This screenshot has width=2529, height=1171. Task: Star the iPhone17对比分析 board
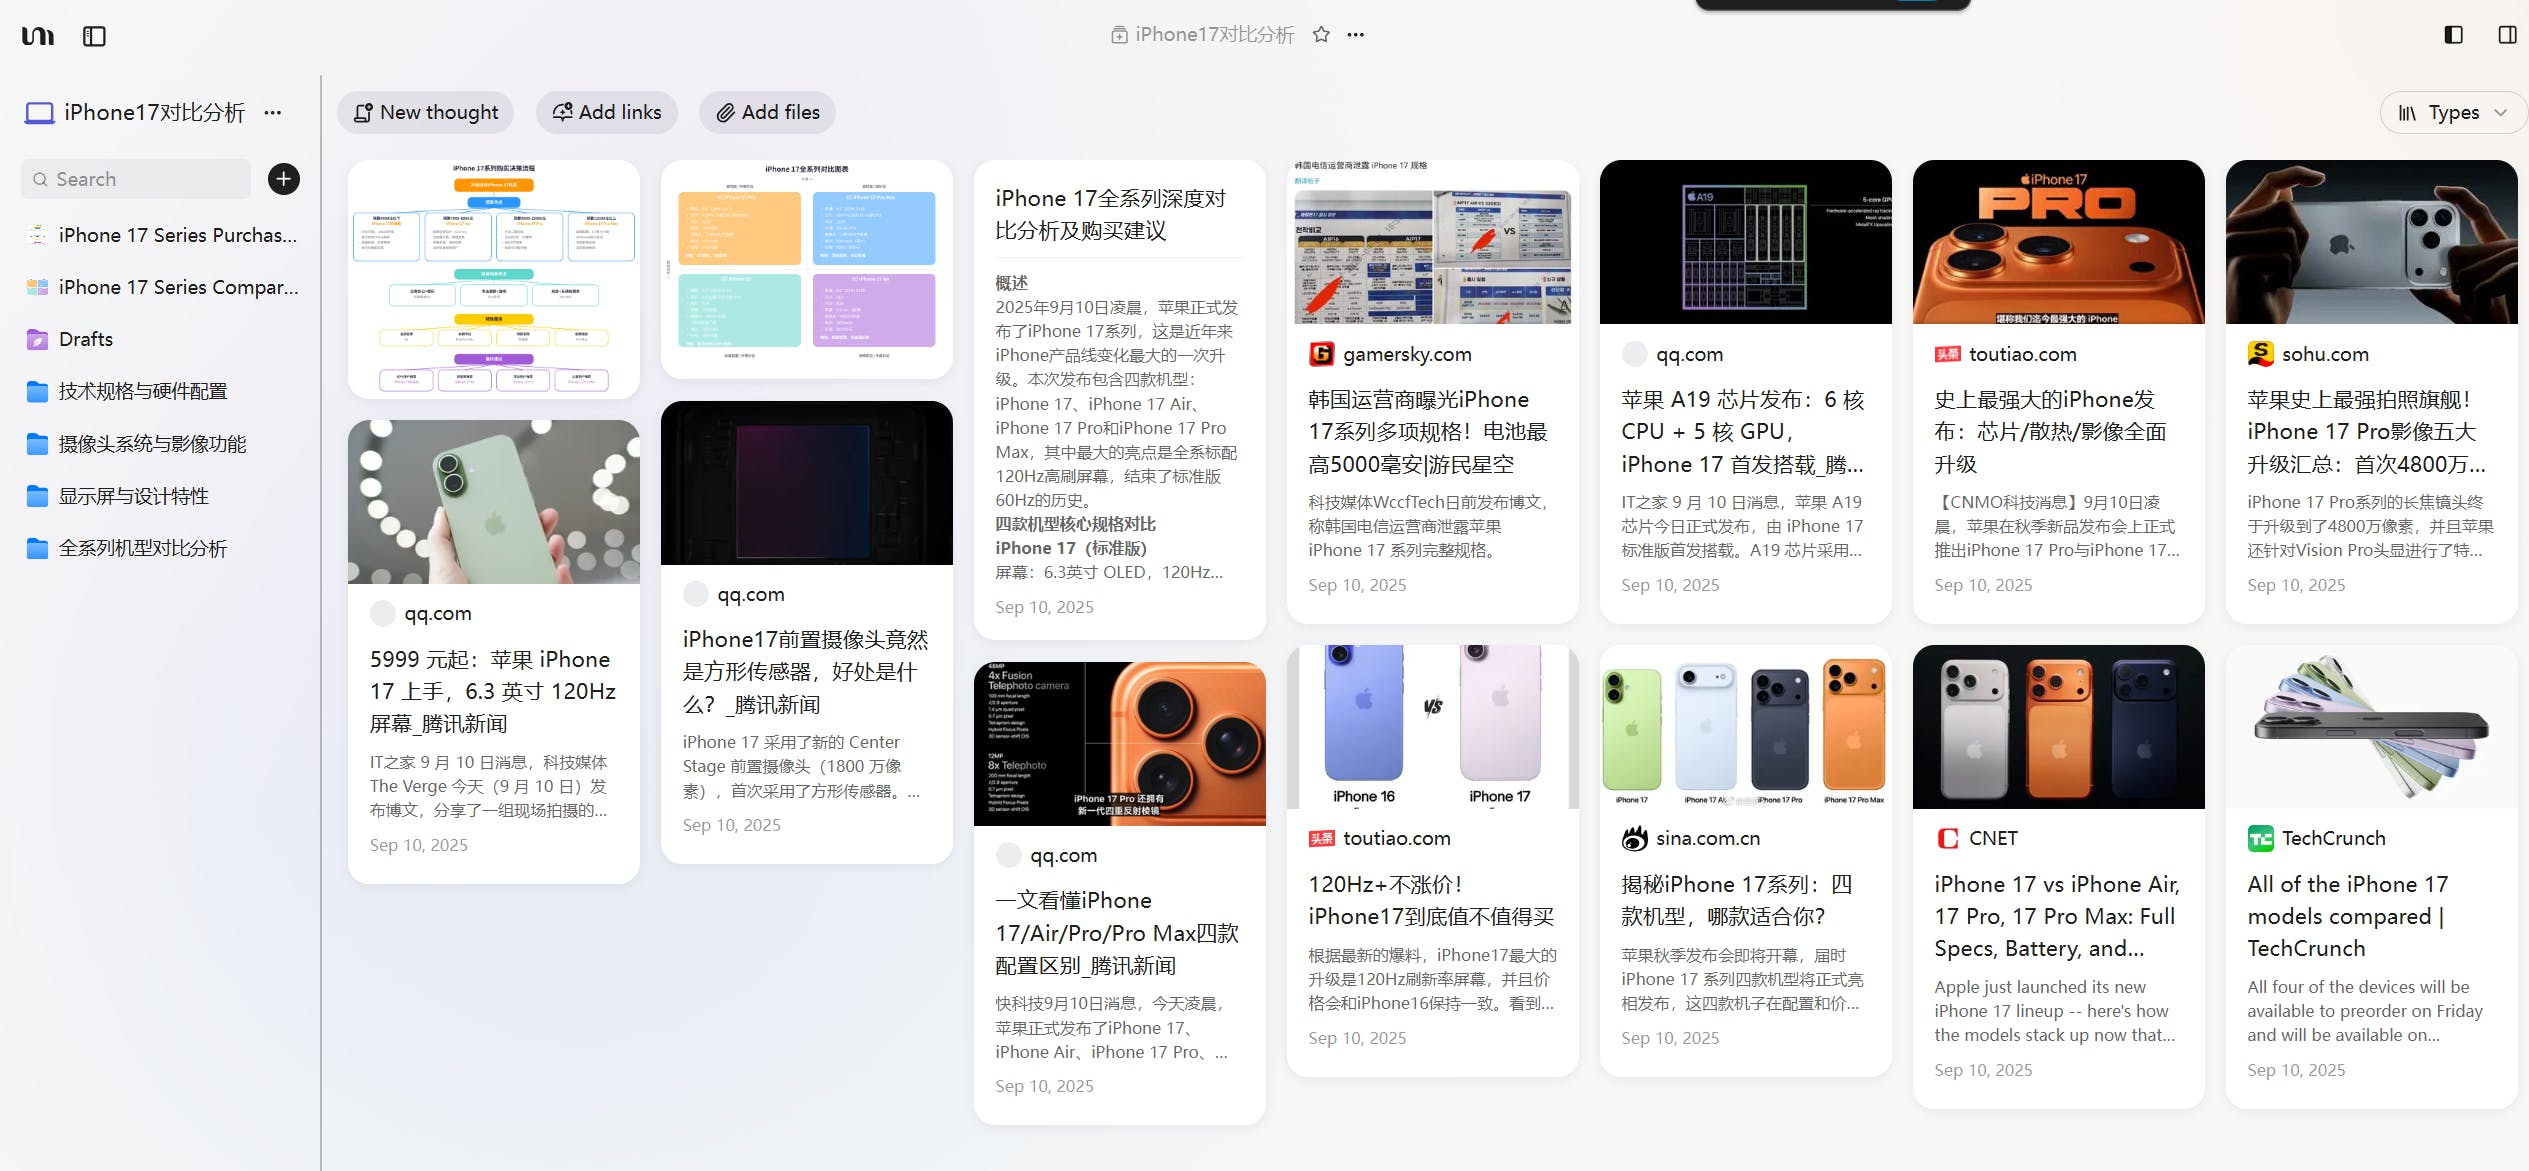tap(1321, 35)
